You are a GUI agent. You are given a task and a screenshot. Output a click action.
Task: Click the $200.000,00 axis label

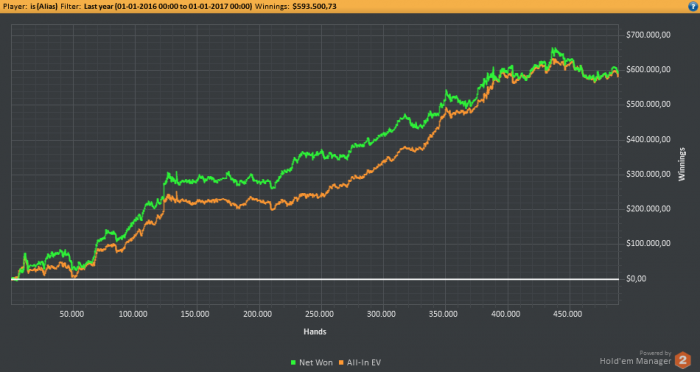(648, 209)
